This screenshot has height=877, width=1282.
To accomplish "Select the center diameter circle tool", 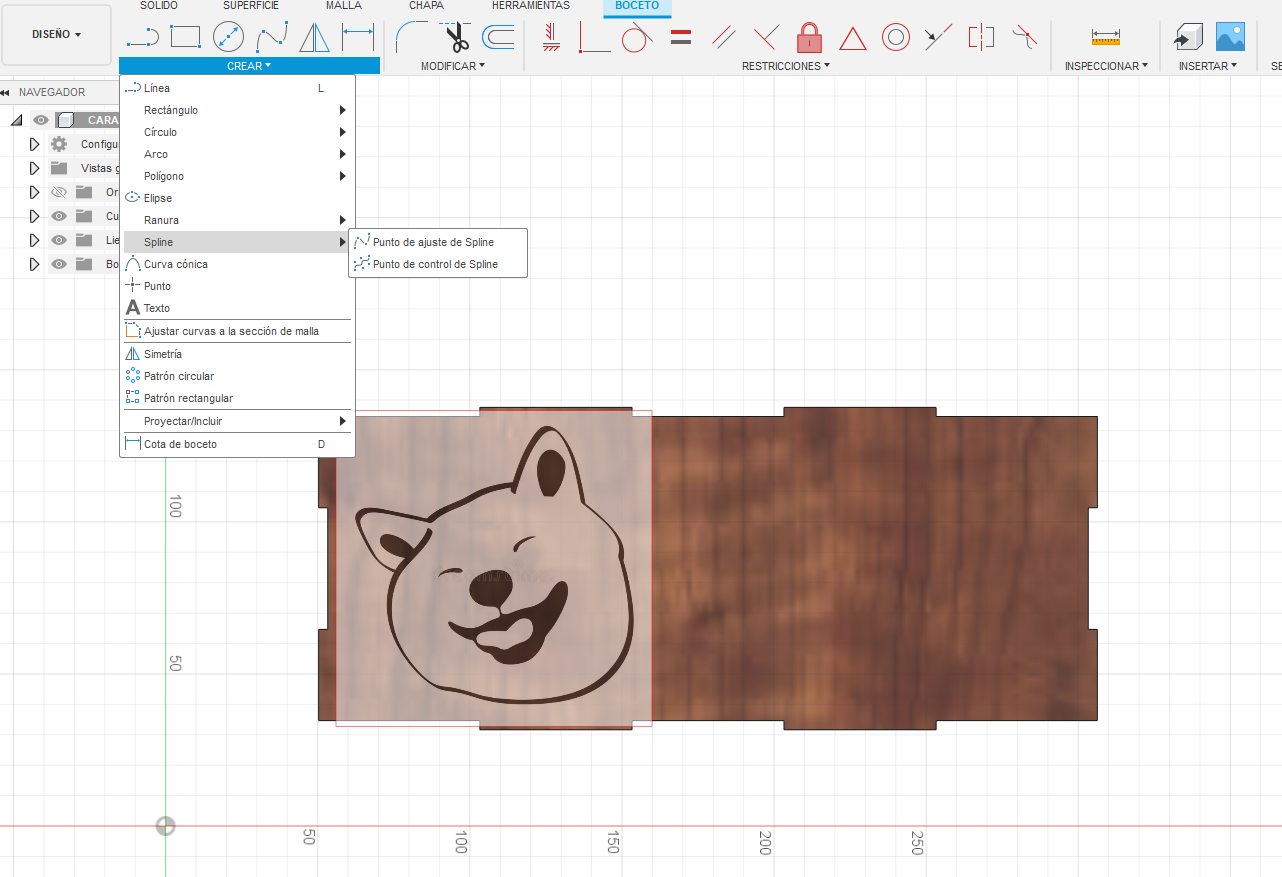I will coord(229,38).
